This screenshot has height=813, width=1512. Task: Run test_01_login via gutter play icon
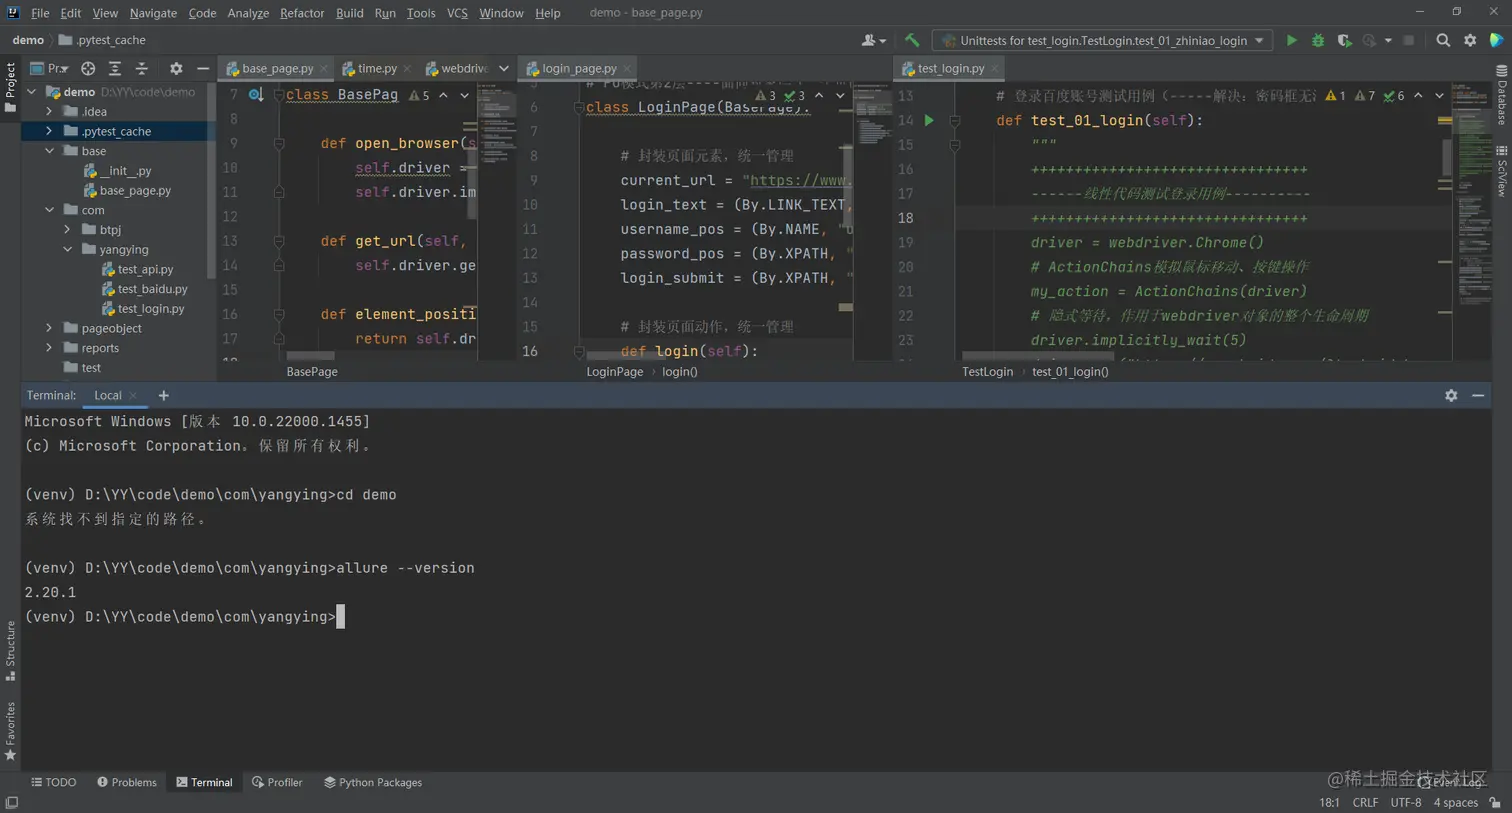click(x=928, y=120)
